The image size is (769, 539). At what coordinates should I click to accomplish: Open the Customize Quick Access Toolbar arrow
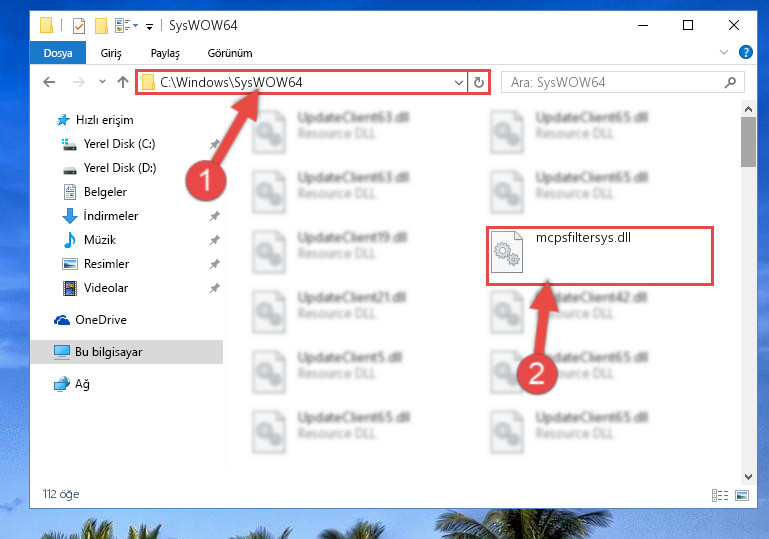pos(150,26)
